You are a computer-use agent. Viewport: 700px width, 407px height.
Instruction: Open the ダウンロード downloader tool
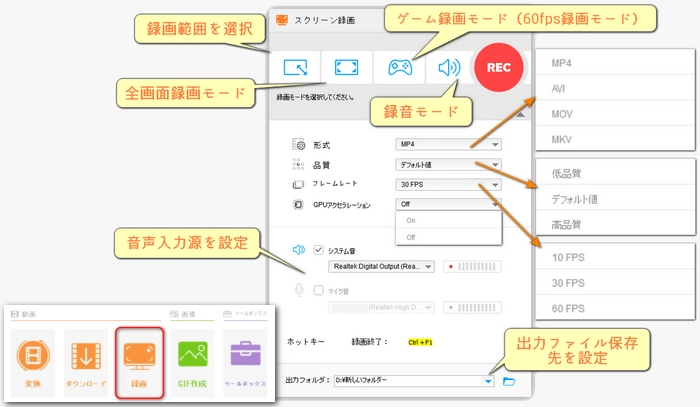[86, 360]
